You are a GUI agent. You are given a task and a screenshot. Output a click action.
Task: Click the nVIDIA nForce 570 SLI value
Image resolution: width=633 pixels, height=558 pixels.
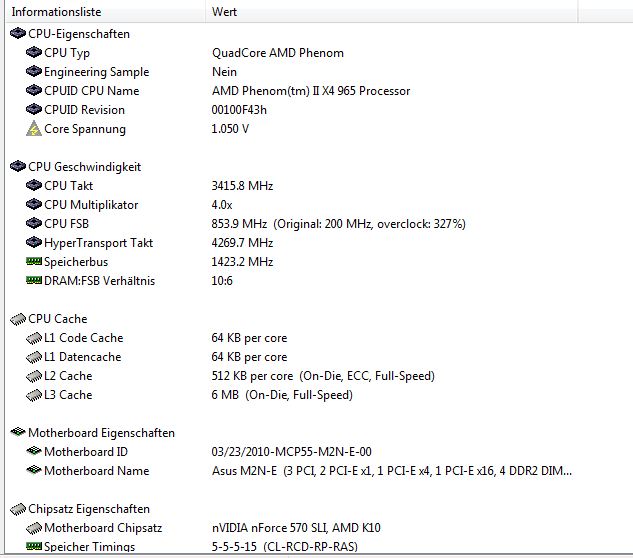pyautogui.click(x=296, y=528)
